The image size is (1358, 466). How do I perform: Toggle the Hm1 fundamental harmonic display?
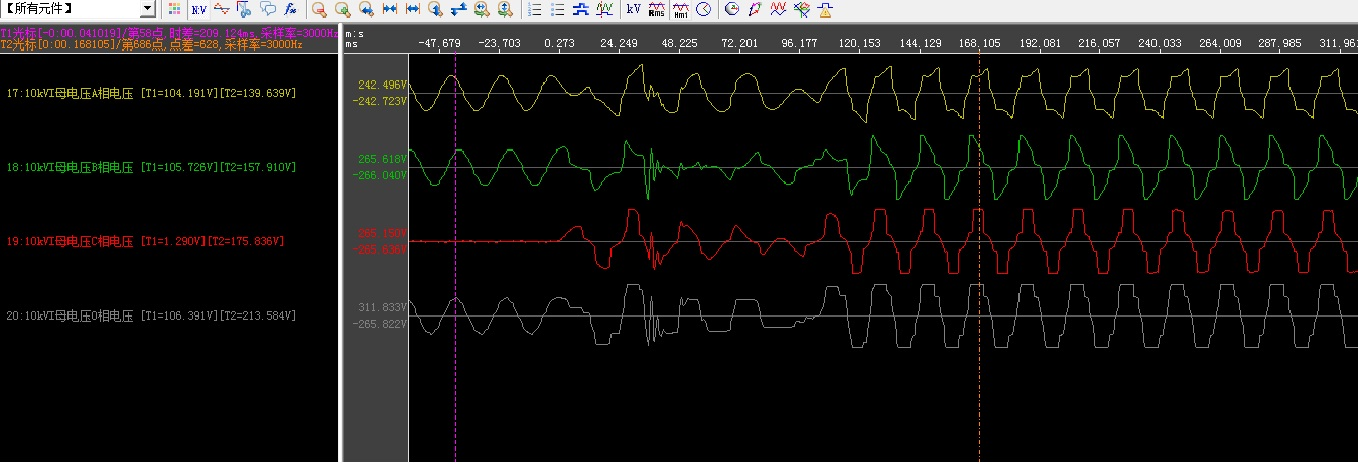pyautogui.click(x=680, y=9)
